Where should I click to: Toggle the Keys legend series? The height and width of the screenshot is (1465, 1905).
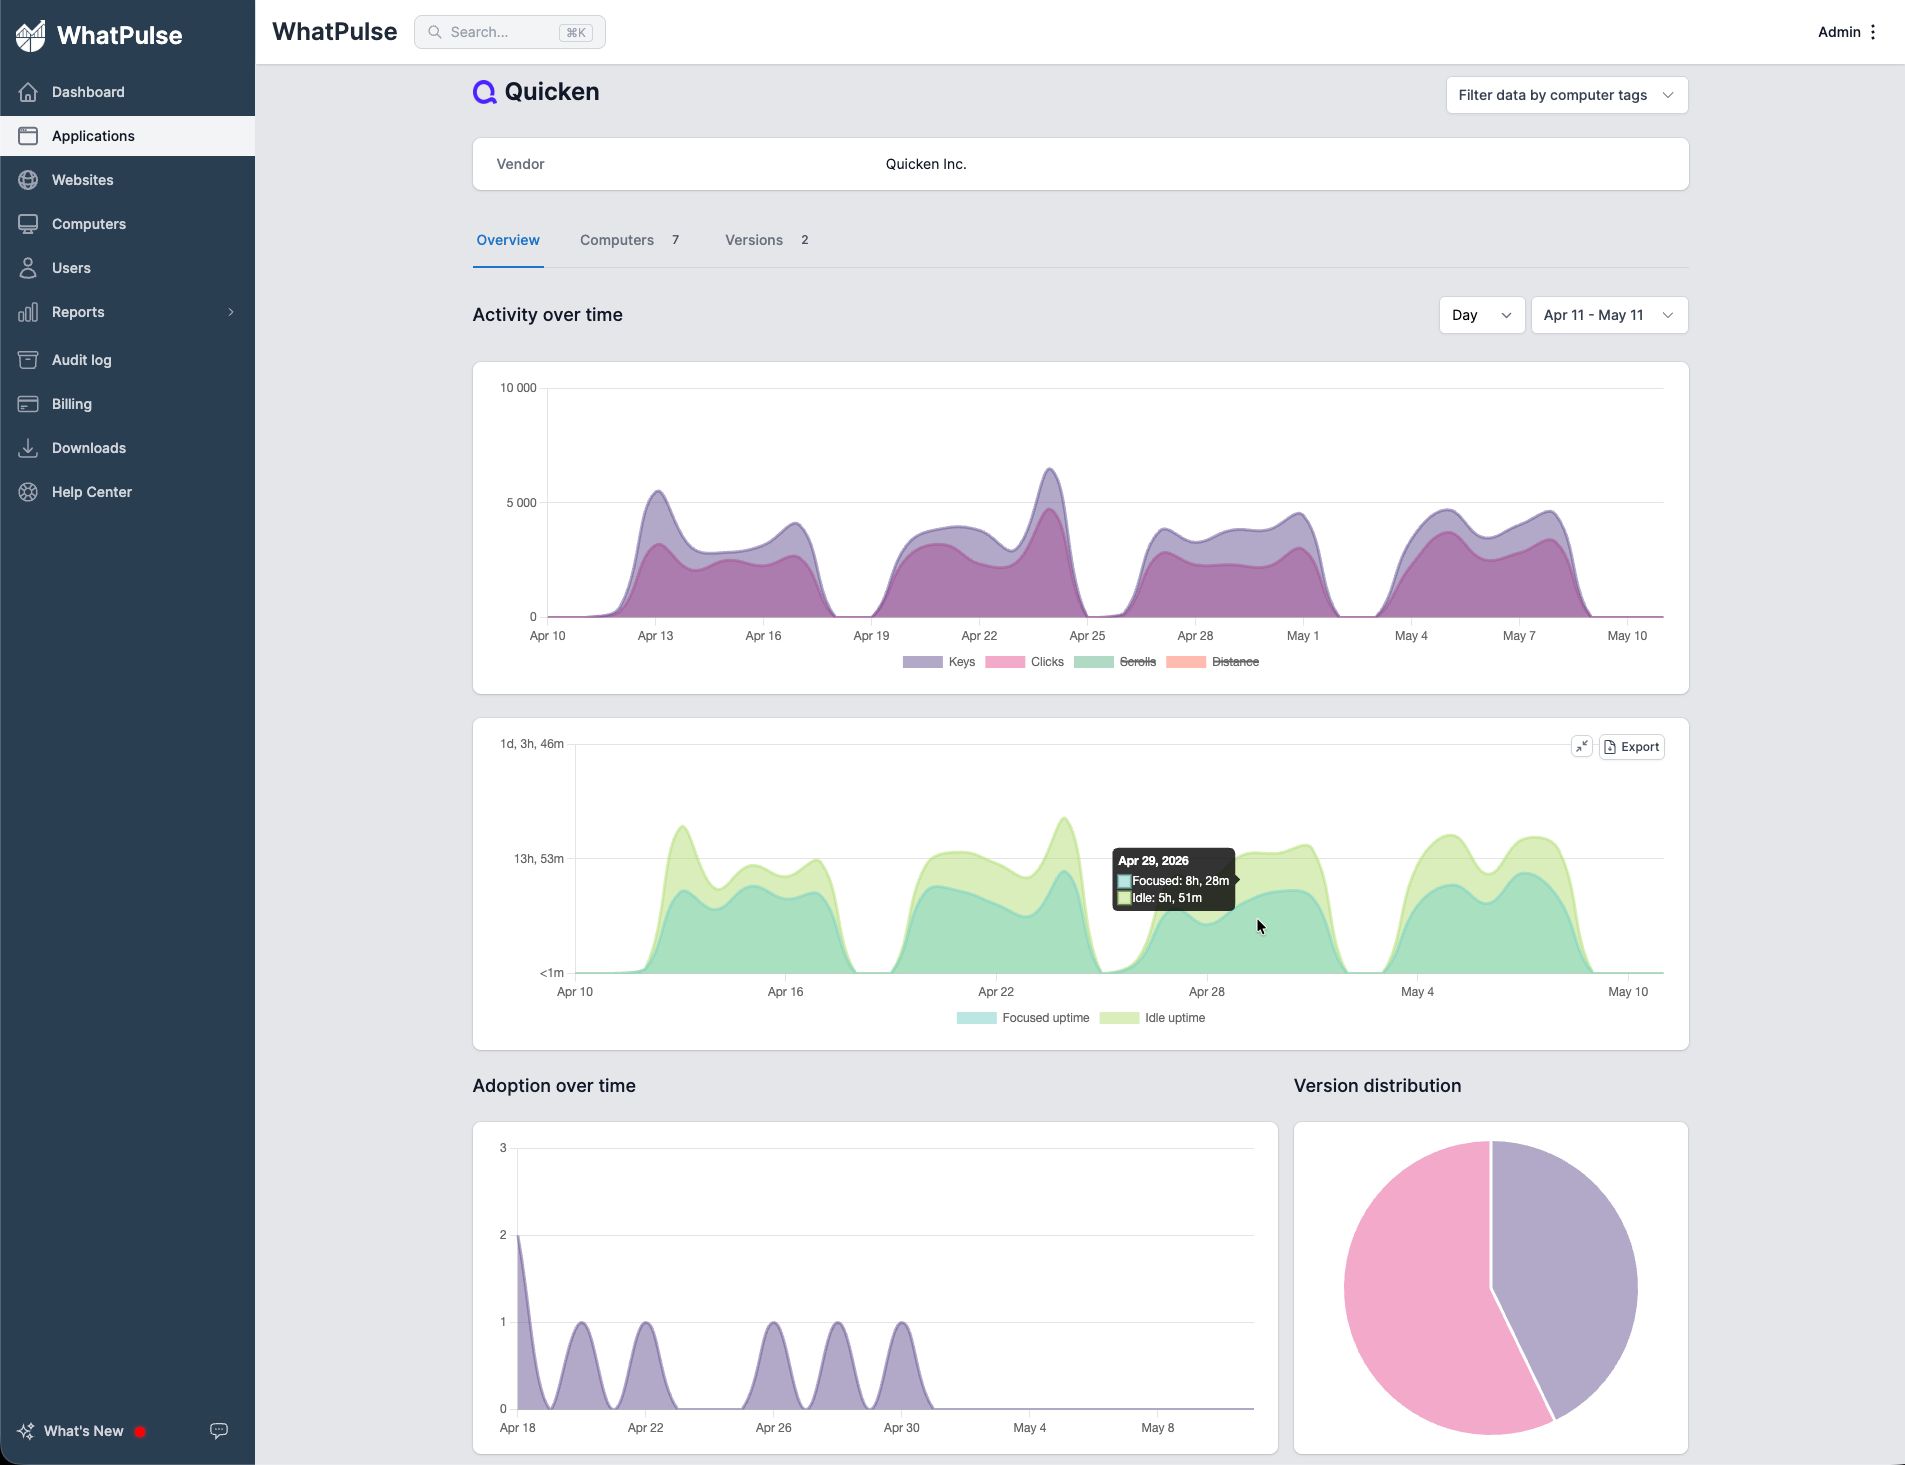click(939, 662)
